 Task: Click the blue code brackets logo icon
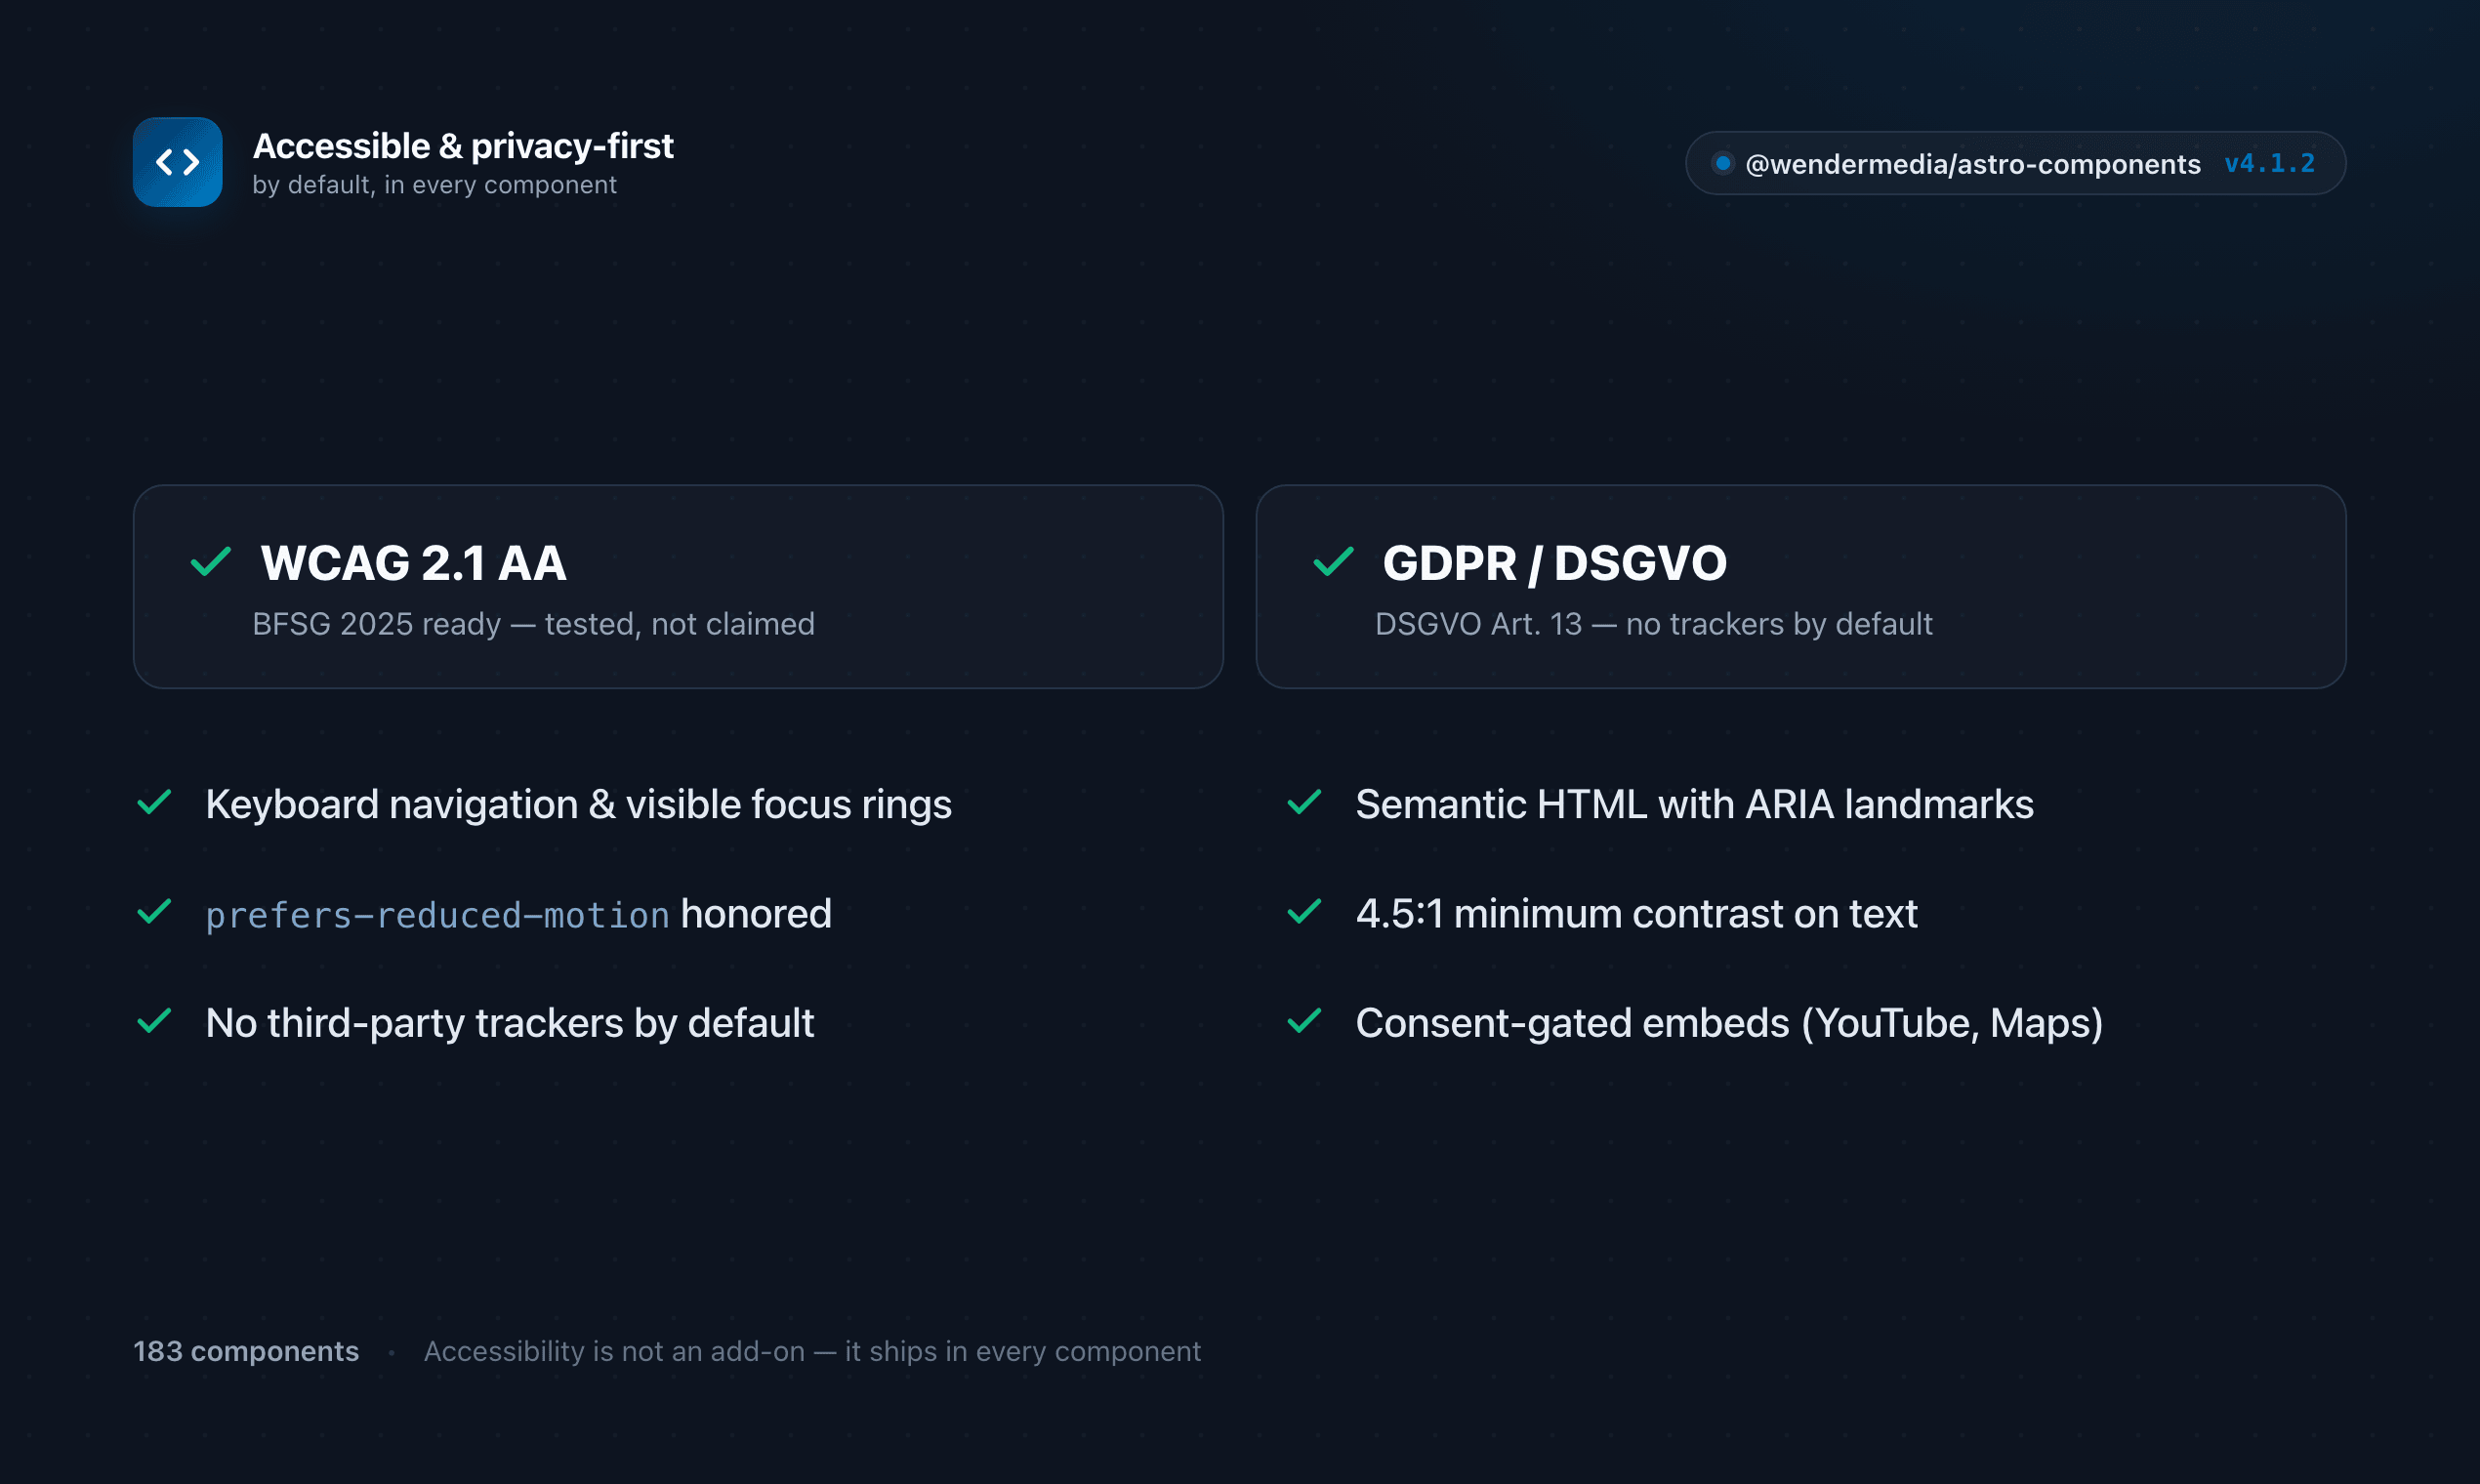(178, 162)
